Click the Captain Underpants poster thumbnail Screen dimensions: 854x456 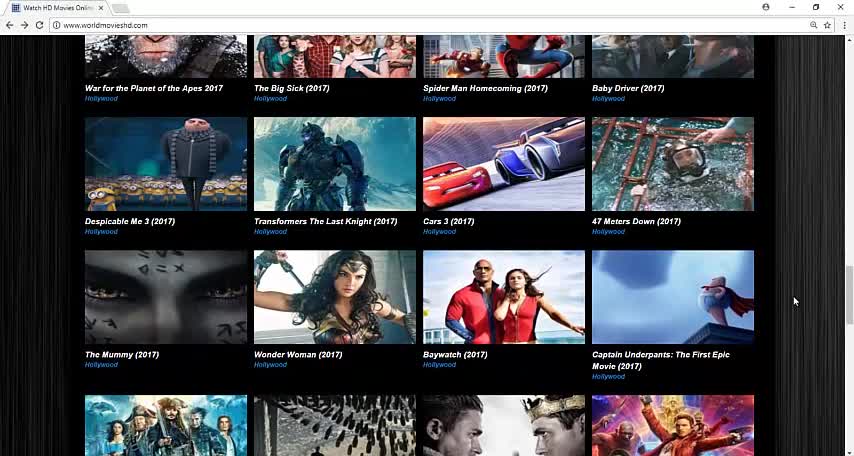(x=673, y=297)
